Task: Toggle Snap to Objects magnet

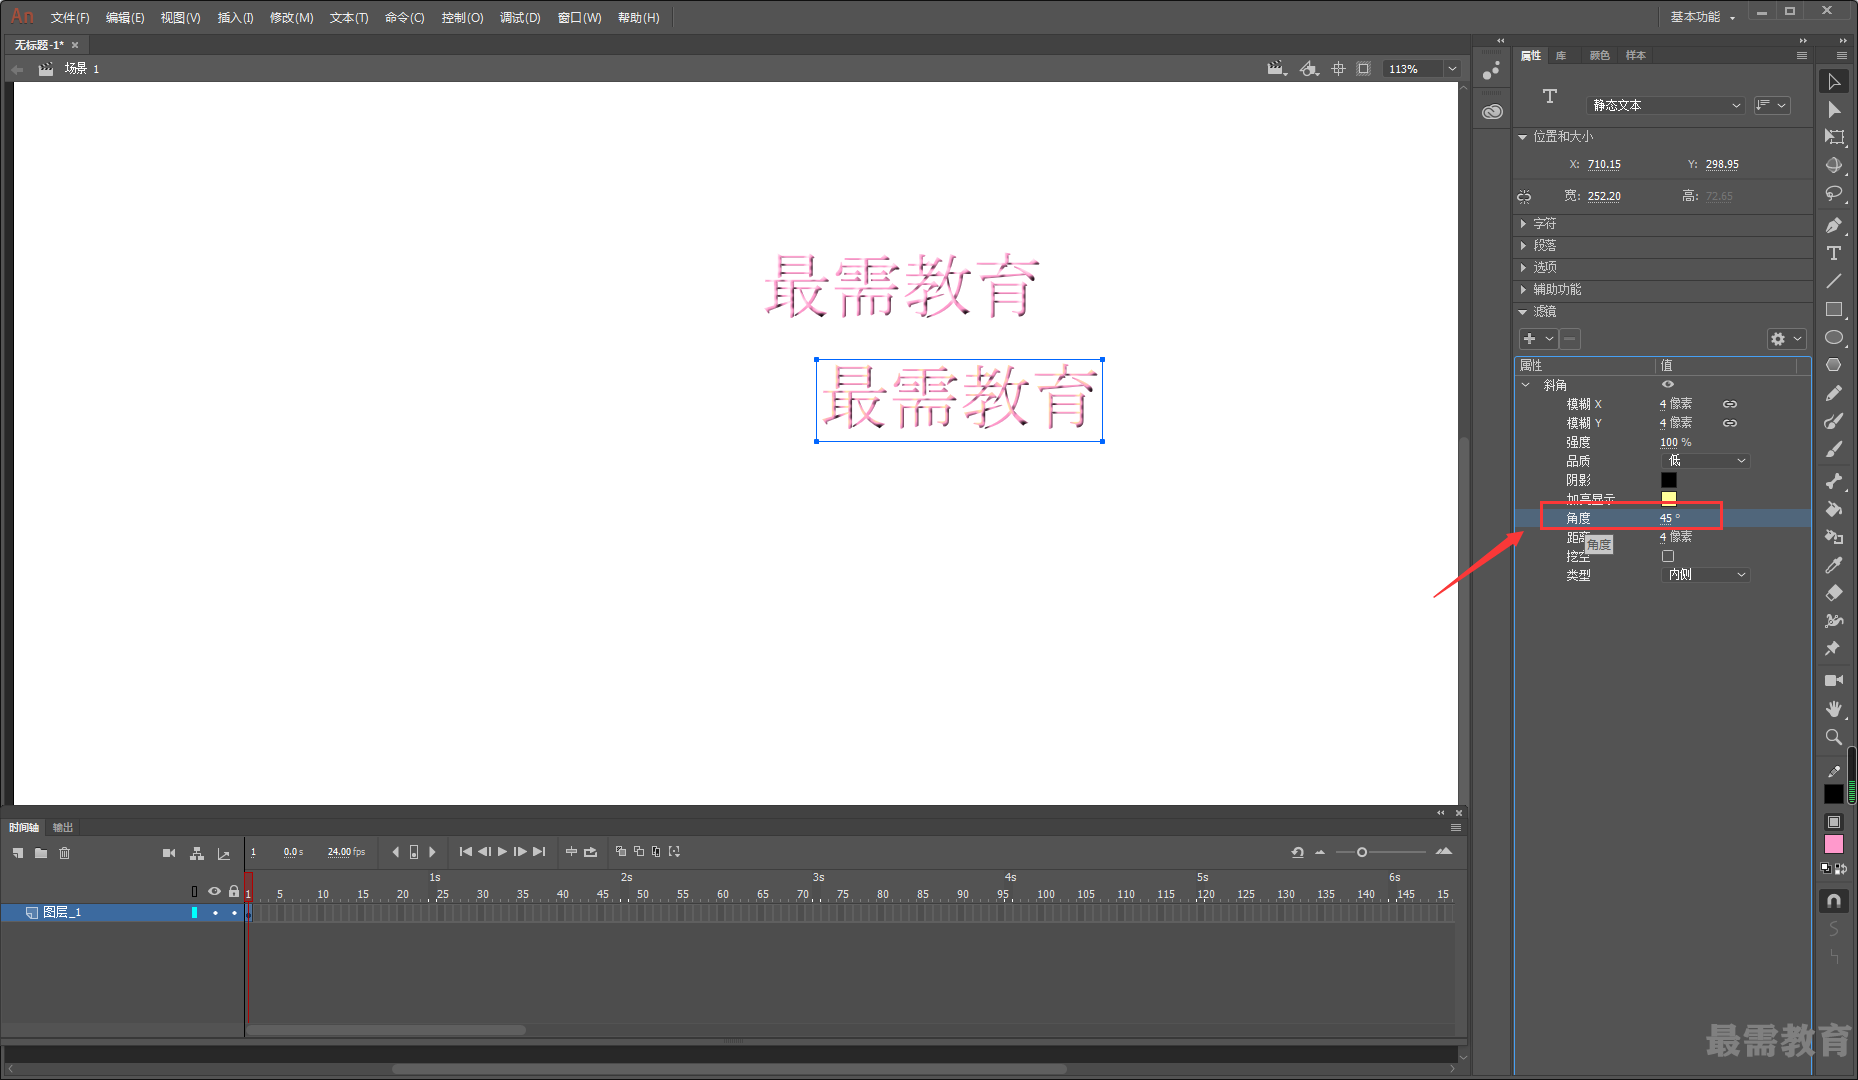Action: [1834, 901]
